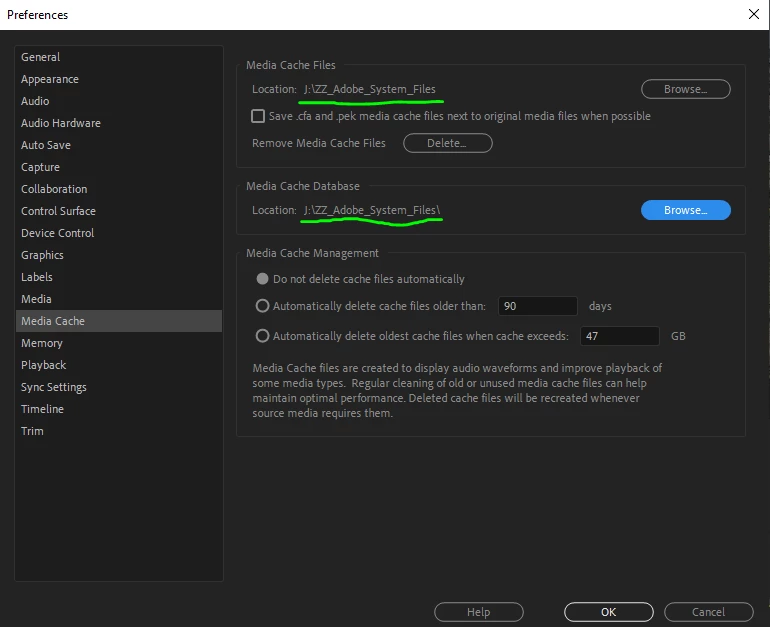Screen dimensions: 770x627
Task: Click the GB field showing 47
Action: coord(619,336)
